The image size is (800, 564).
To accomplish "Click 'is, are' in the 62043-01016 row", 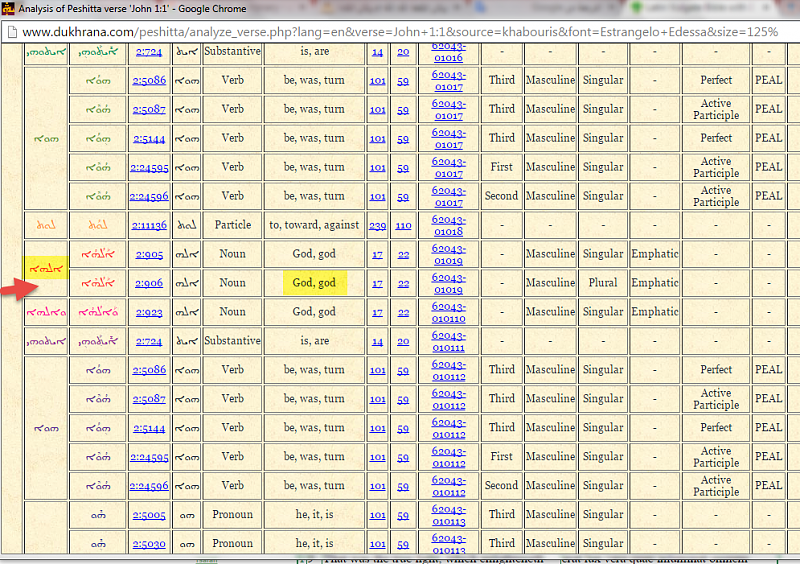I will pyautogui.click(x=314, y=51).
